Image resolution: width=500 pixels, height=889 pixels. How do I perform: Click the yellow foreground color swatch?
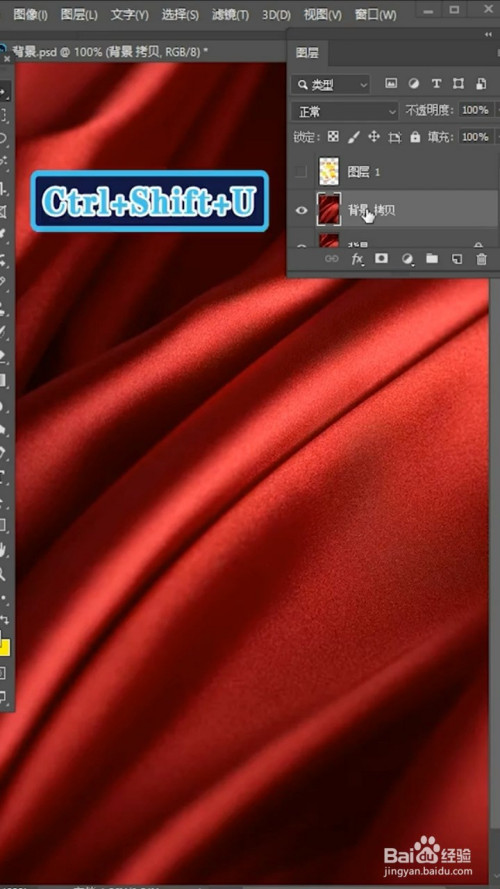(5, 646)
